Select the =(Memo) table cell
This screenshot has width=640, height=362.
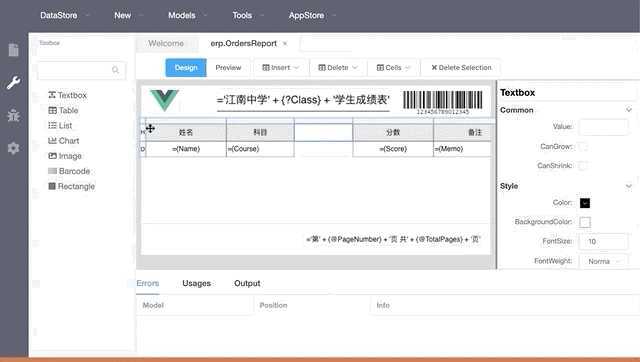point(462,149)
